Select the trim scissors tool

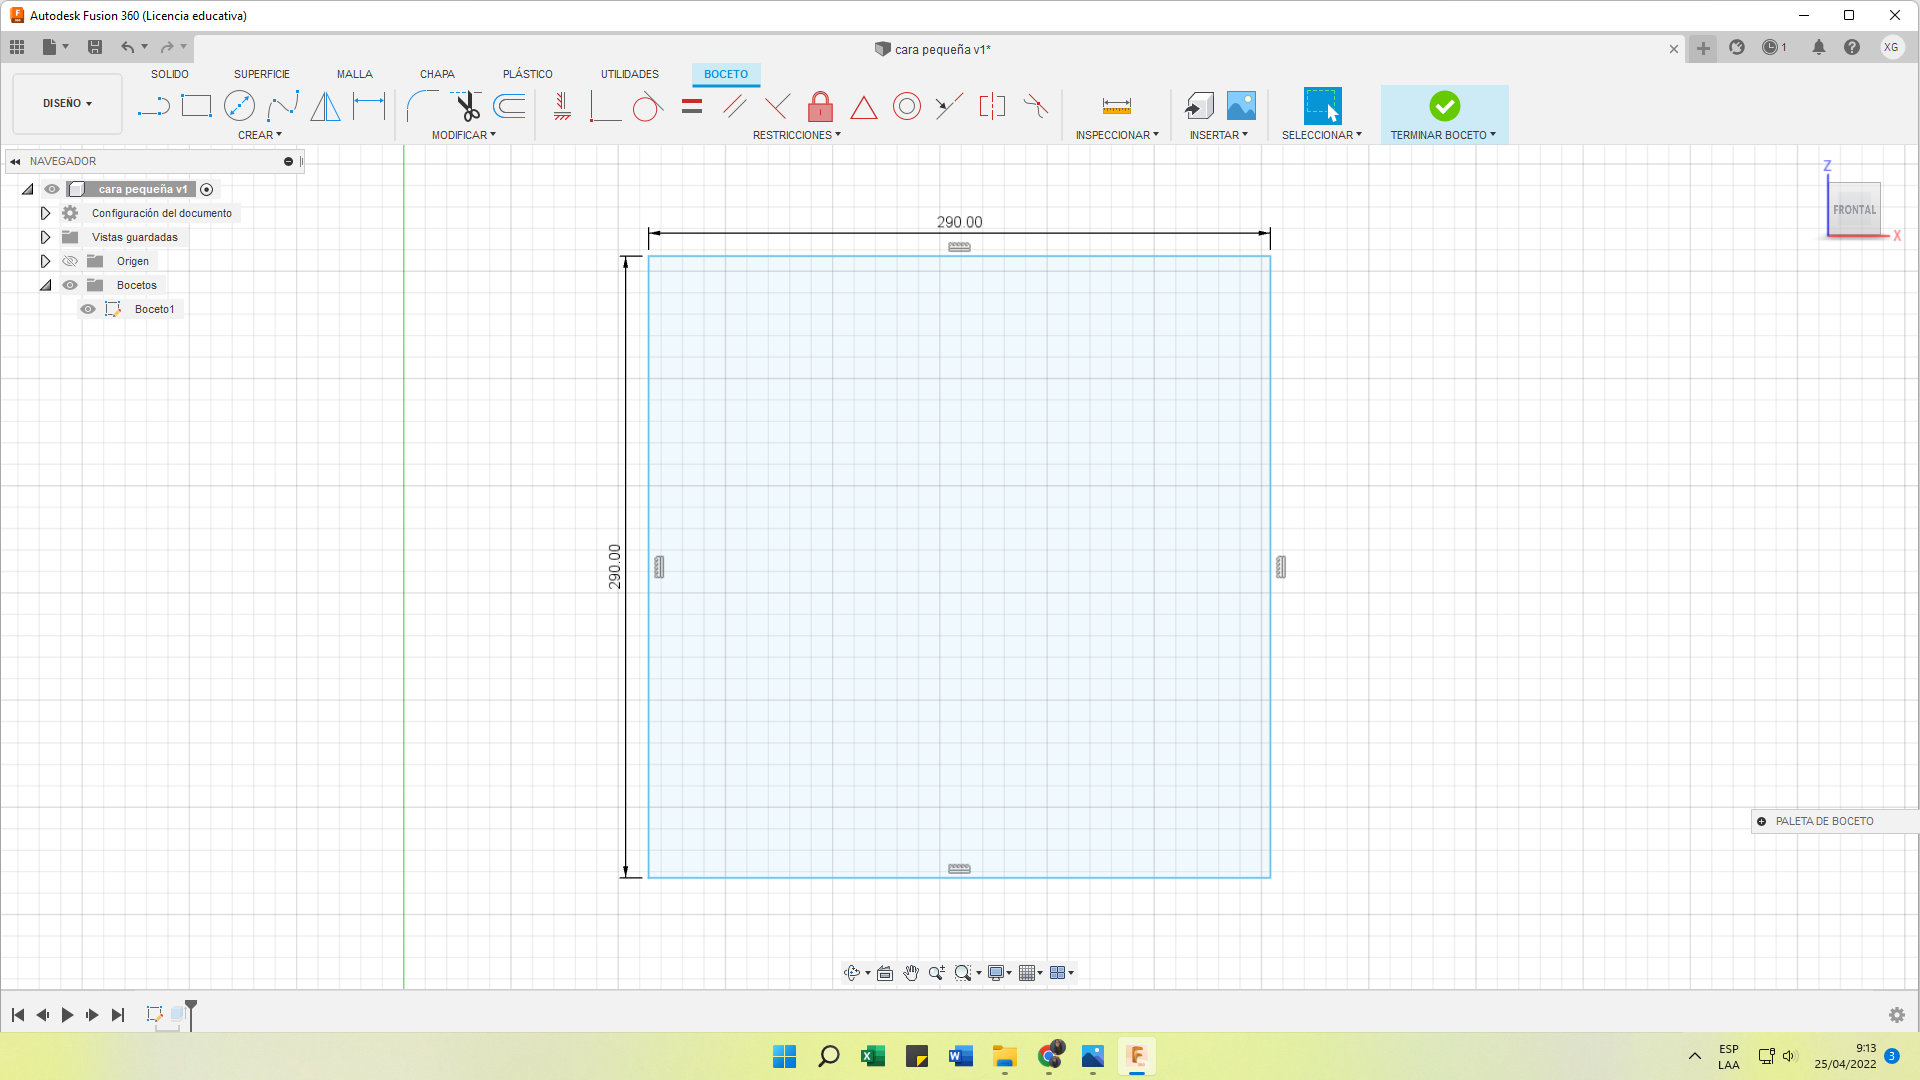[x=467, y=106]
